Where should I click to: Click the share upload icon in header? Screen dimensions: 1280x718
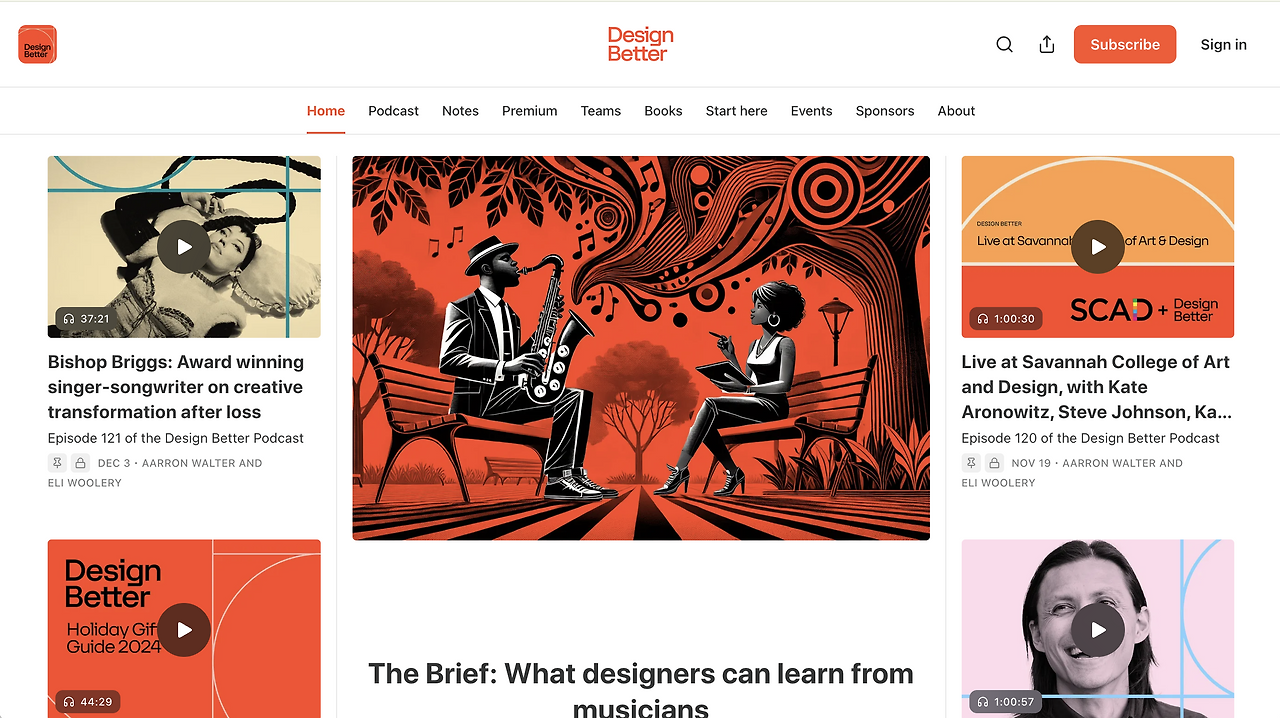point(1047,44)
